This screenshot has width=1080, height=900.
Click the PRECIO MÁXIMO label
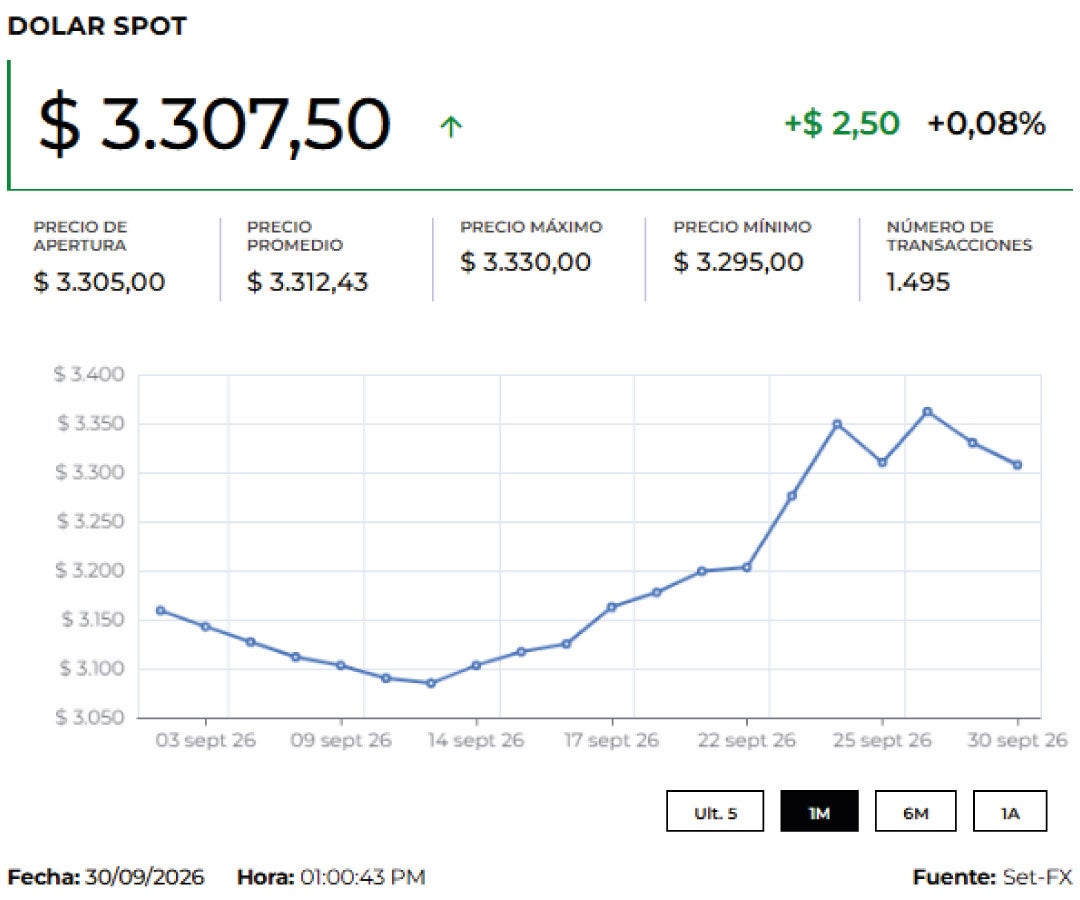click(531, 227)
